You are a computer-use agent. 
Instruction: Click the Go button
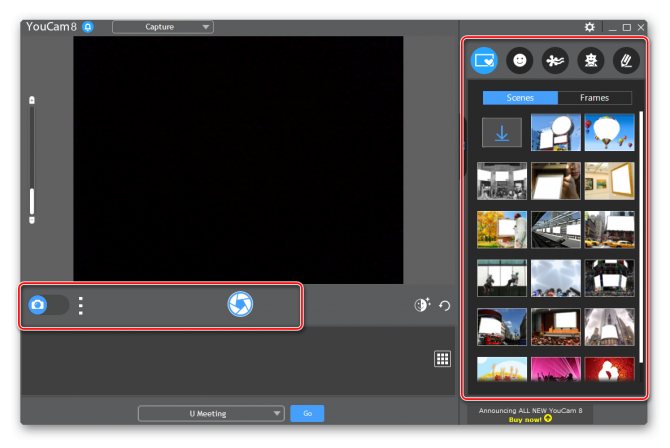tap(307, 413)
